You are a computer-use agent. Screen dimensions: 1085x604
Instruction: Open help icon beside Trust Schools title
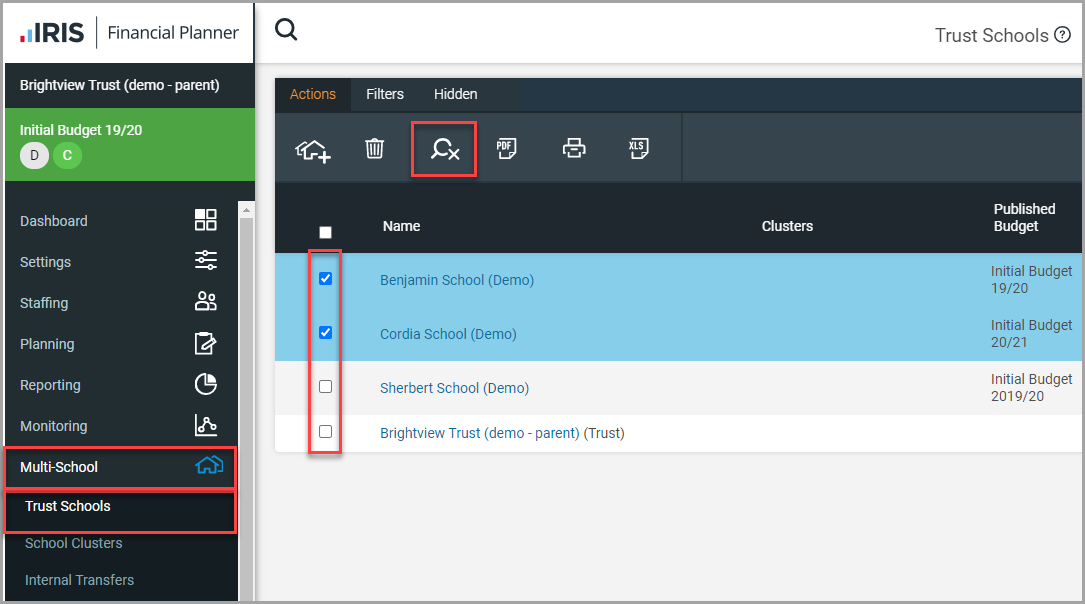(x=1062, y=35)
